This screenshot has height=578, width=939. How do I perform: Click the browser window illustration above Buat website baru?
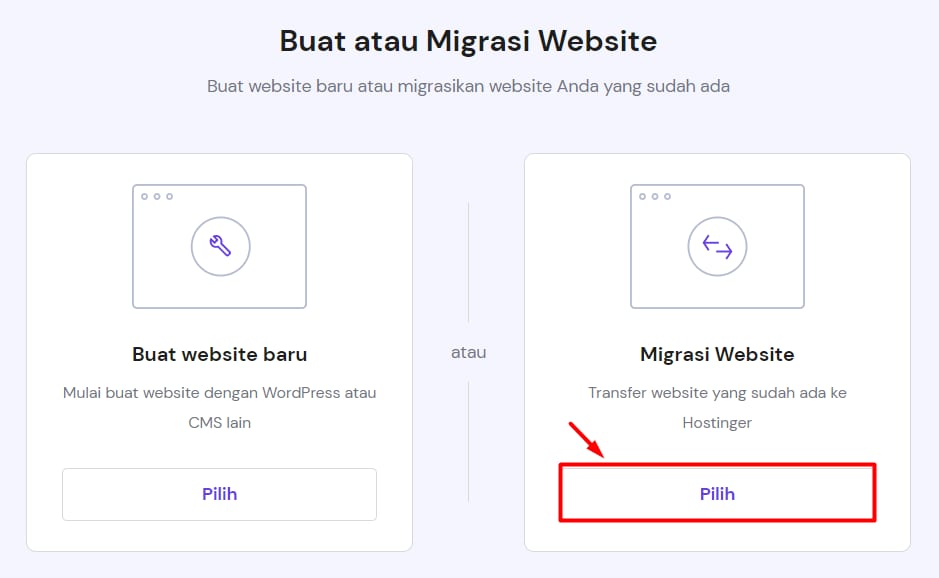219,246
